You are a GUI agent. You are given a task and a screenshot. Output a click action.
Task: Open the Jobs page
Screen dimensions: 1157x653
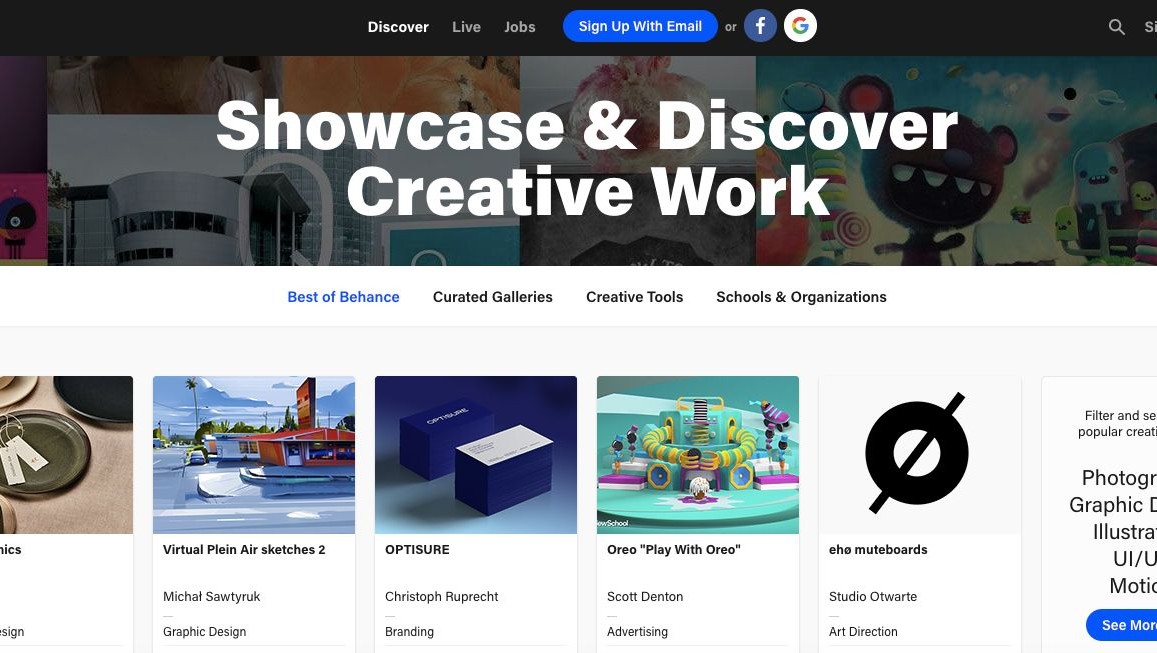(x=519, y=27)
